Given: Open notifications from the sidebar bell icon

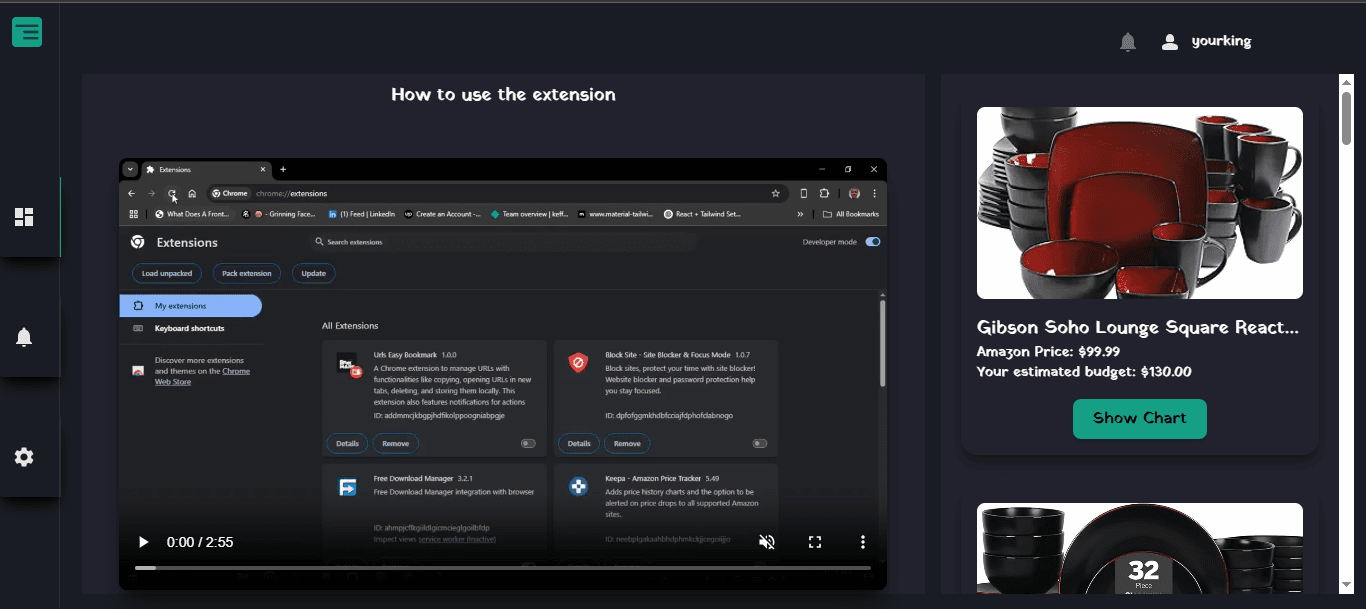Looking at the screenshot, I should [x=24, y=337].
